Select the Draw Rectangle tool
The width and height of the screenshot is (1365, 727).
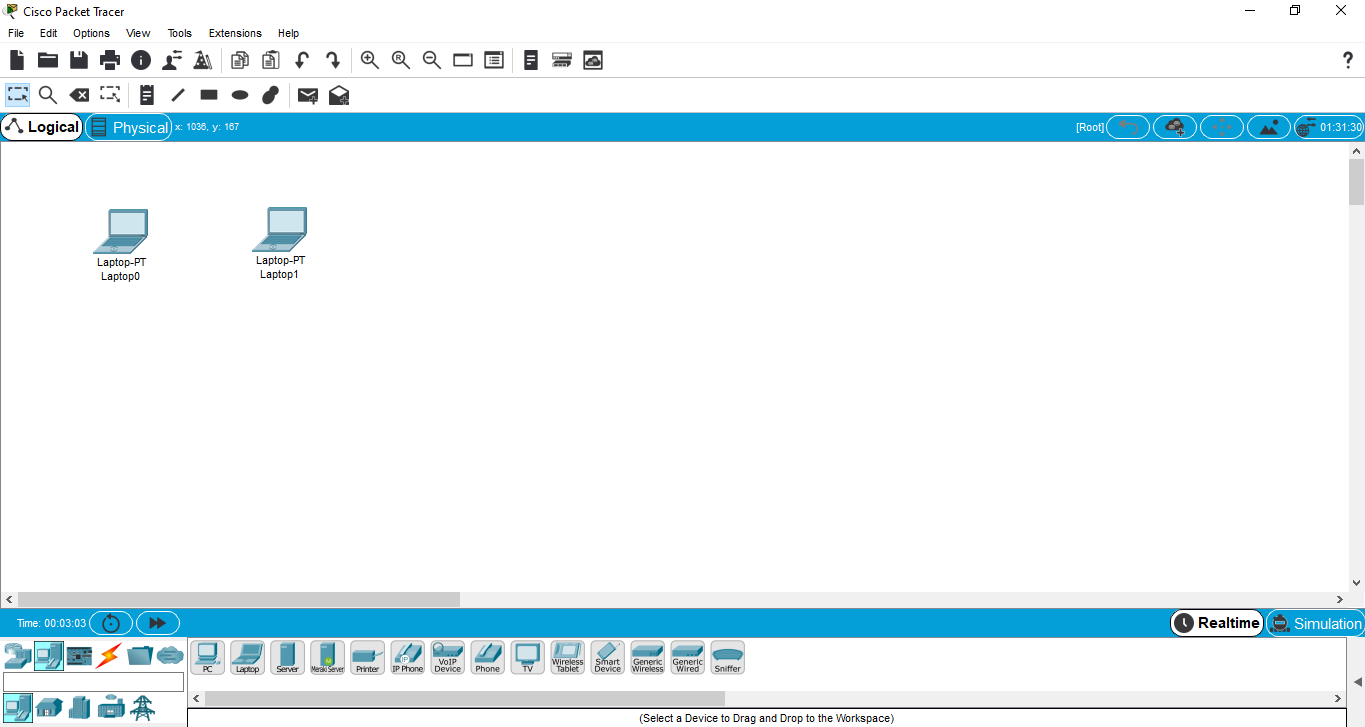209,95
